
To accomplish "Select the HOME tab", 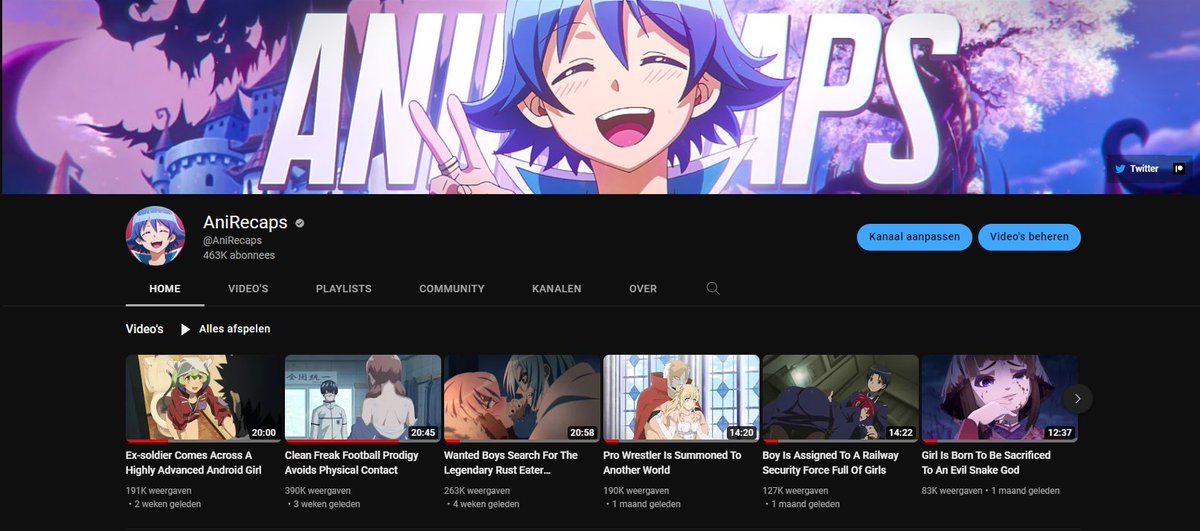I will (x=165, y=289).
